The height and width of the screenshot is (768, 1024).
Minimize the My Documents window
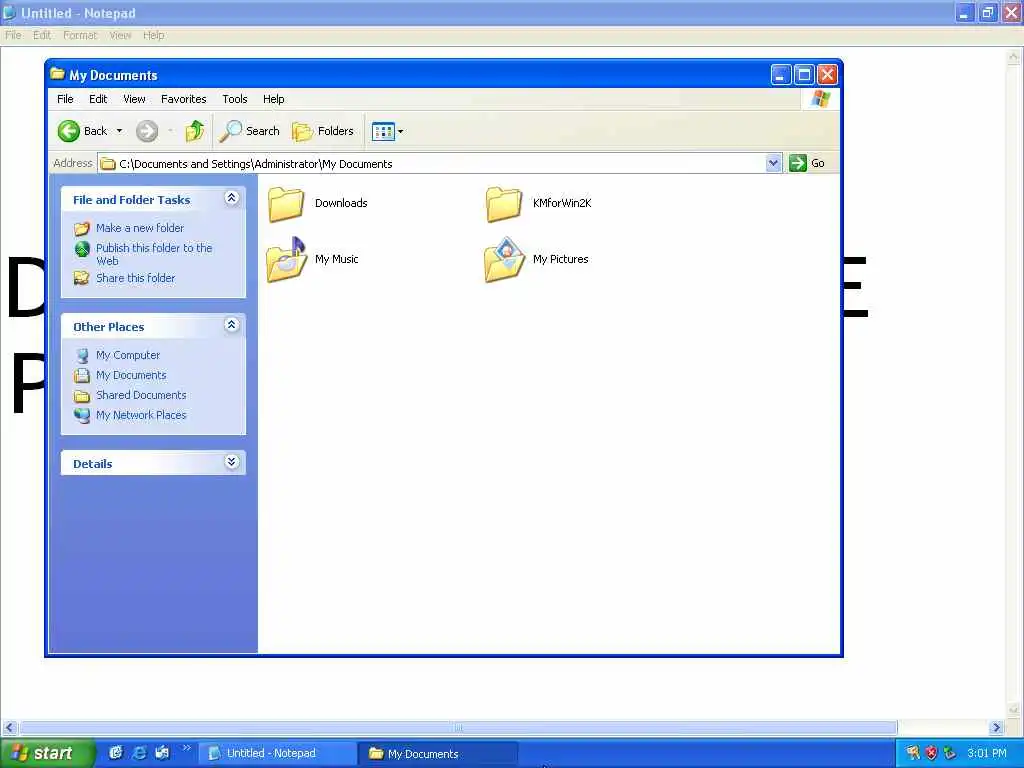point(780,74)
